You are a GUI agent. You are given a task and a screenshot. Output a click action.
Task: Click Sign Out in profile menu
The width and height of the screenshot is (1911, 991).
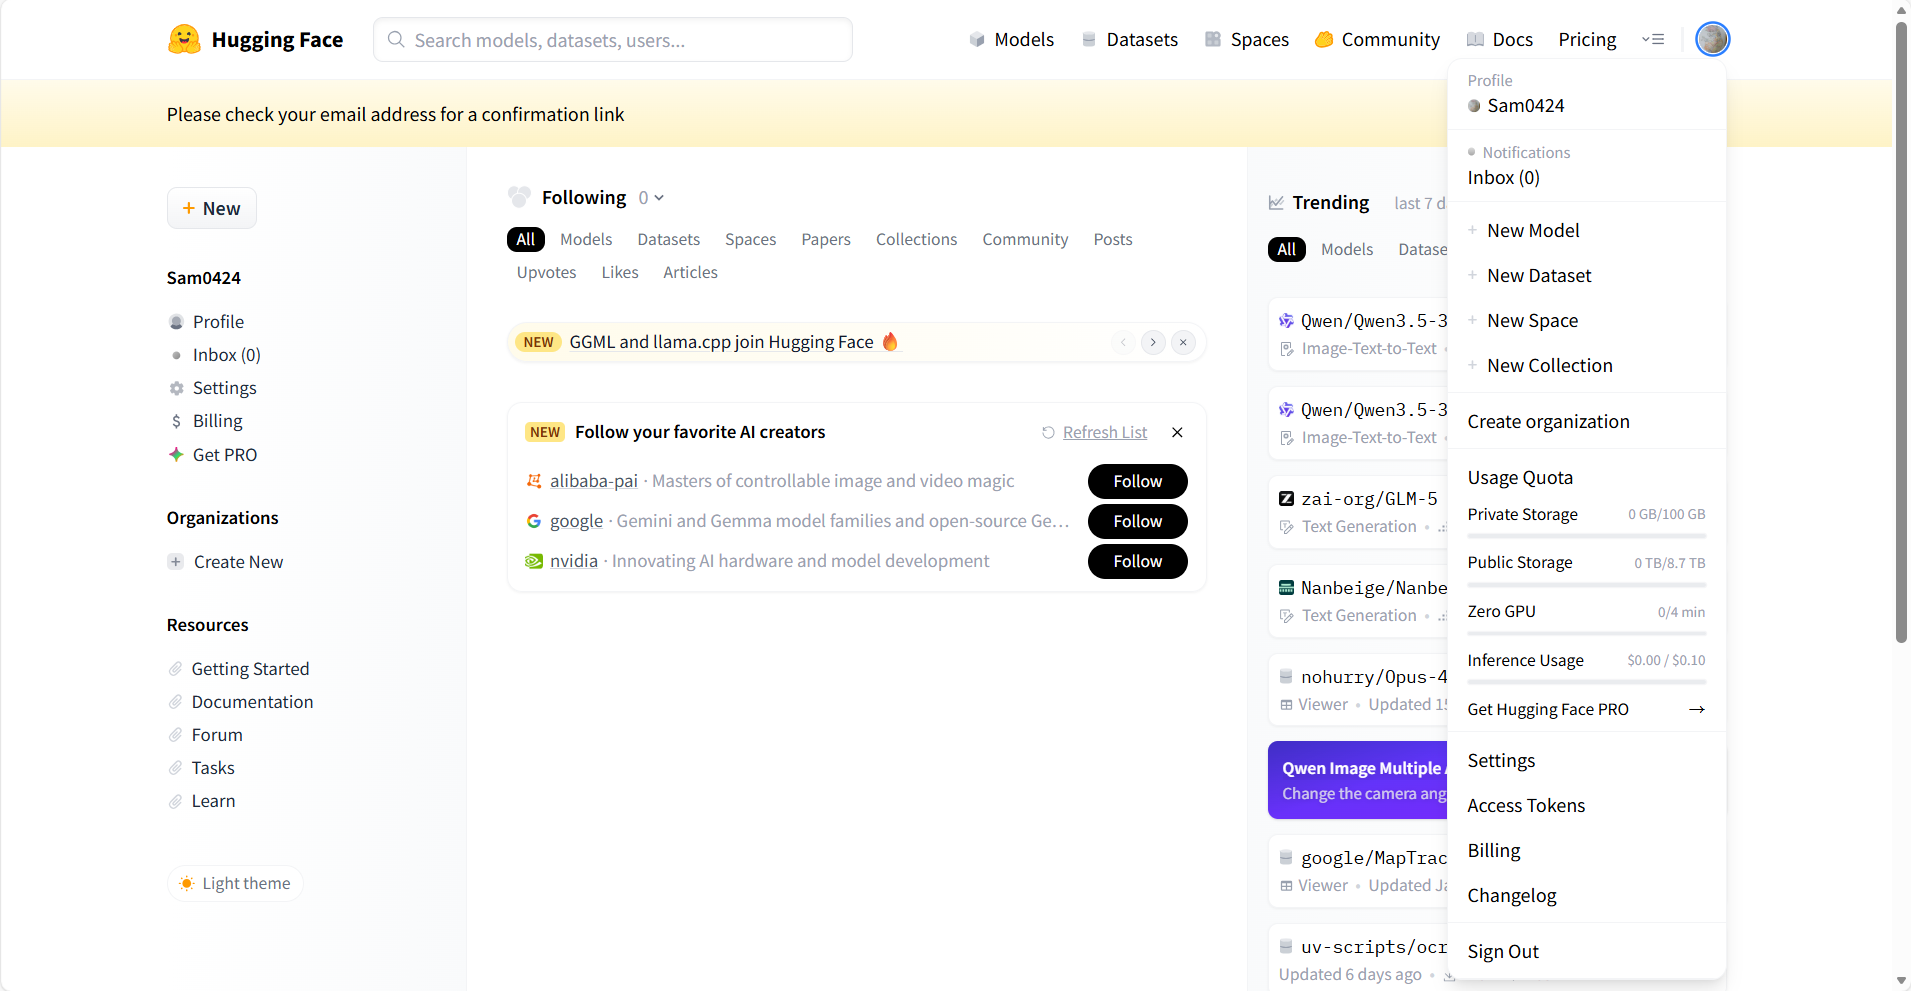click(x=1587, y=952)
